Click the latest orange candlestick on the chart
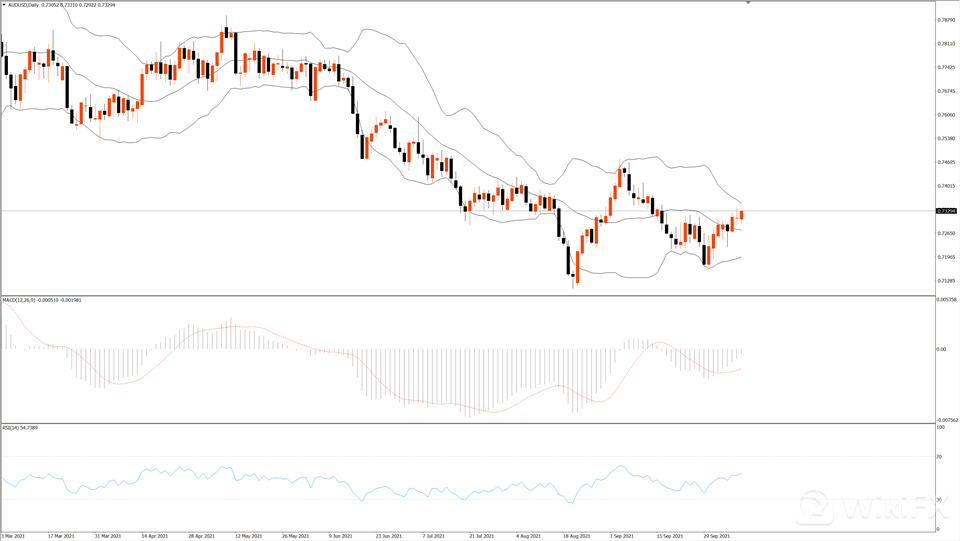This screenshot has height=541, width=960. pos(741,214)
